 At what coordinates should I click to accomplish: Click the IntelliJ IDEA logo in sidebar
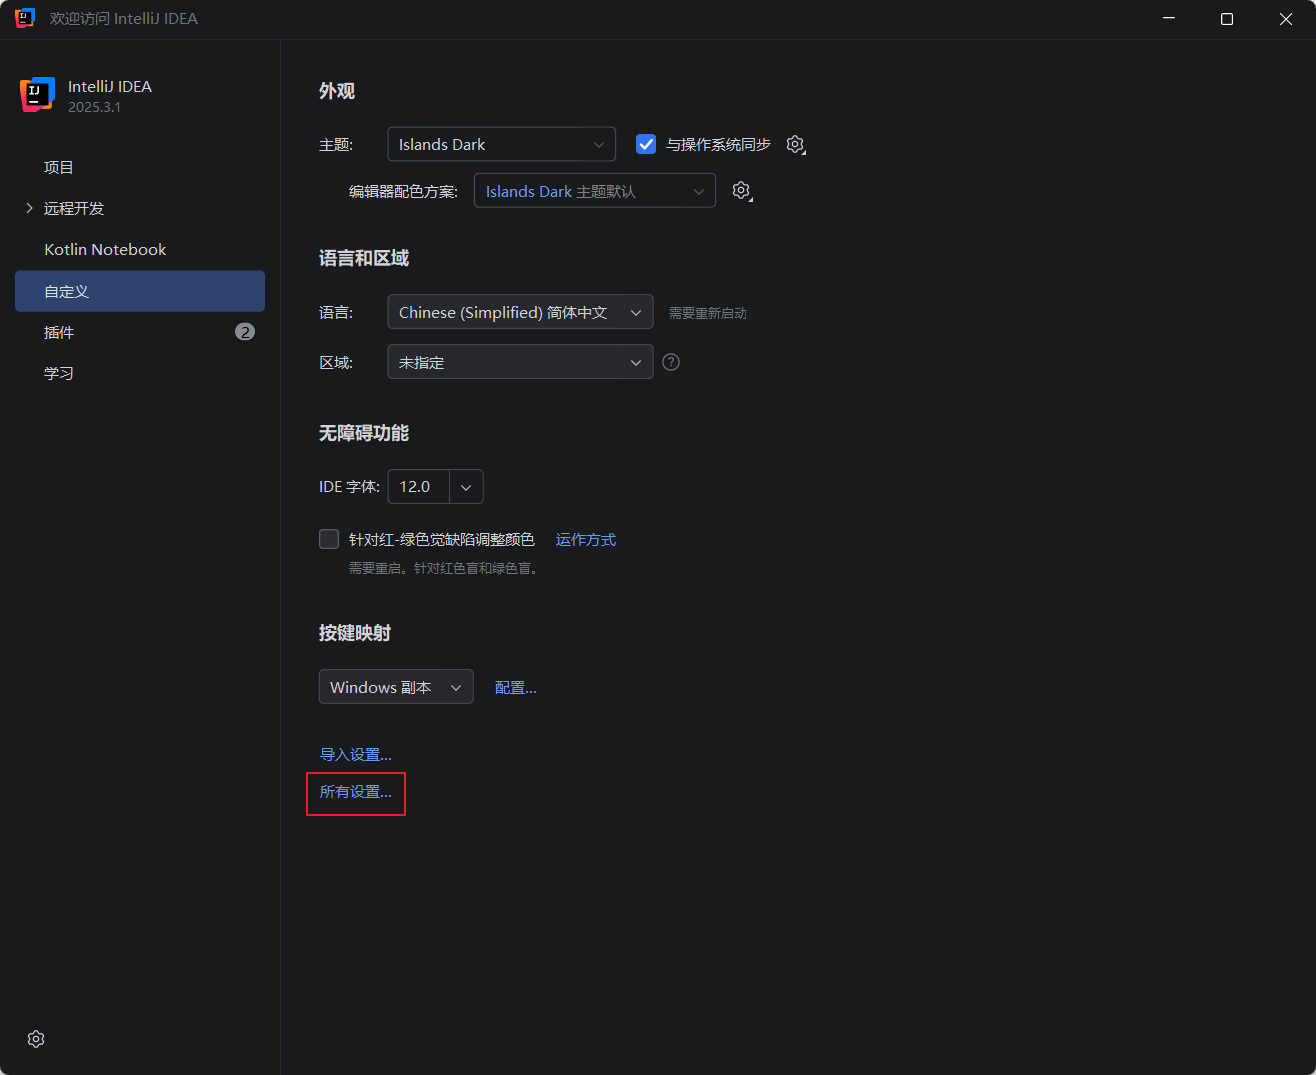pos(37,95)
